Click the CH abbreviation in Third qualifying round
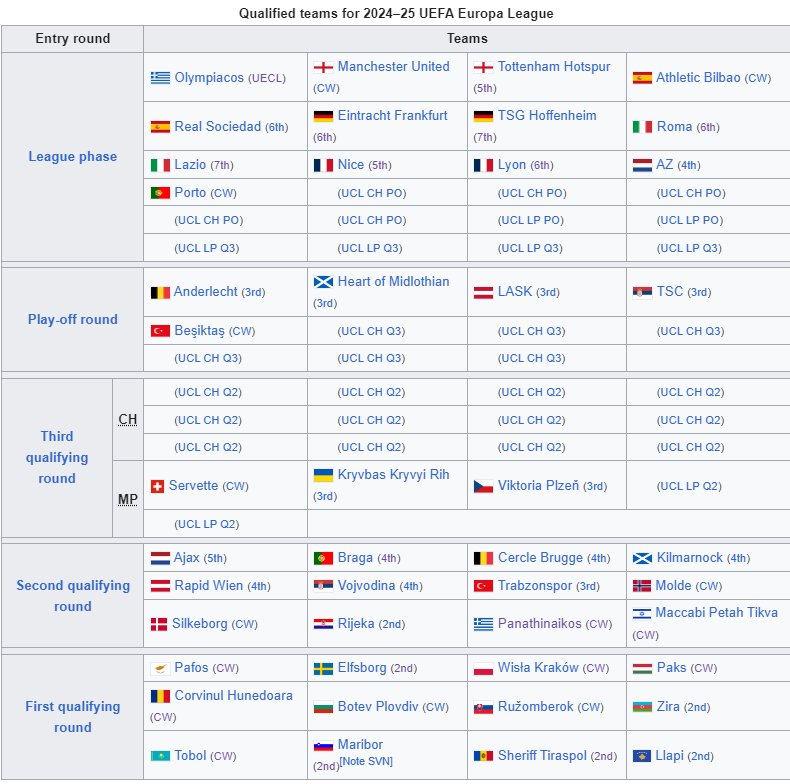The height and width of the screenshot is (784, 790). [127, 420]
